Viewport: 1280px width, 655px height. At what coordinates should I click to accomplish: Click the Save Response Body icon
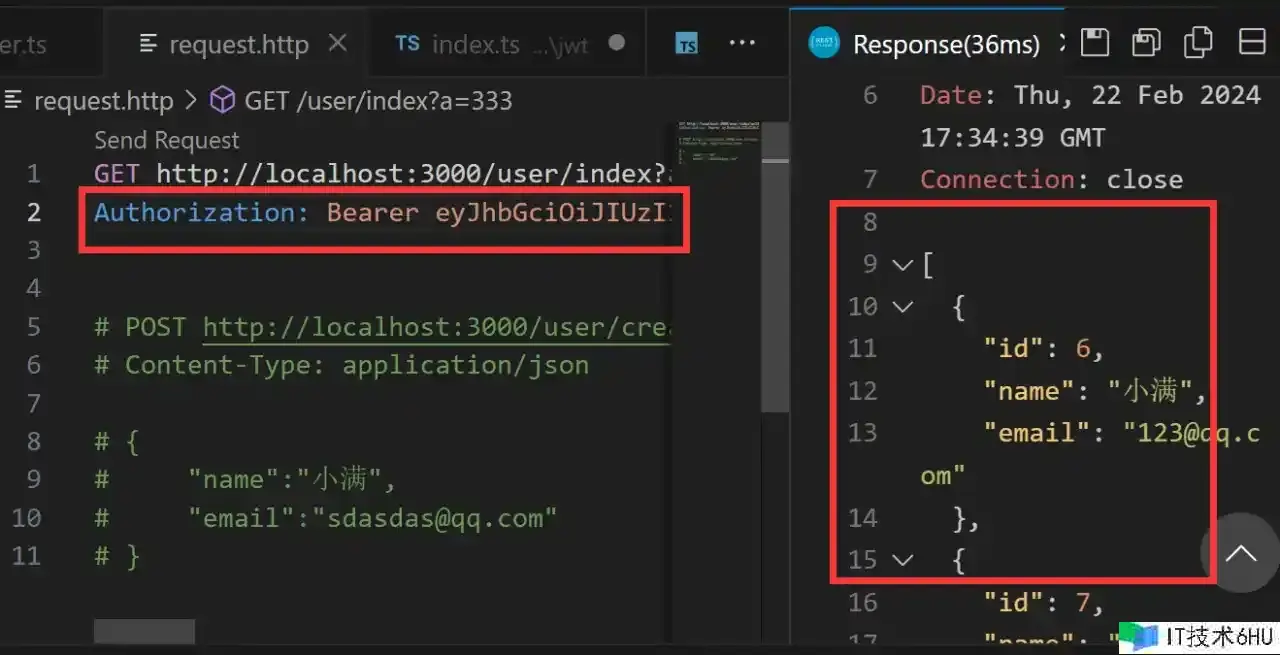pos(1146,42)
